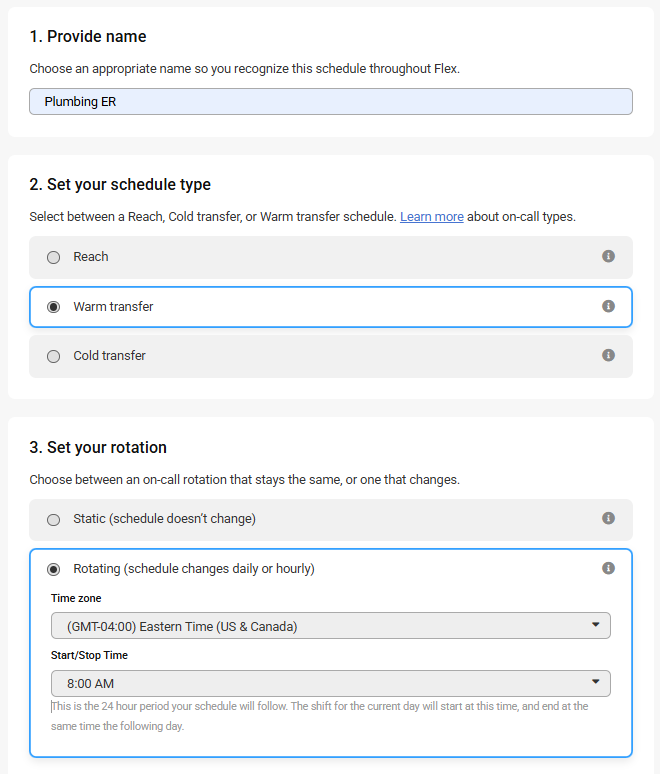Click the Static rotation option row
660x774 pixels.
tap(330, 520)
